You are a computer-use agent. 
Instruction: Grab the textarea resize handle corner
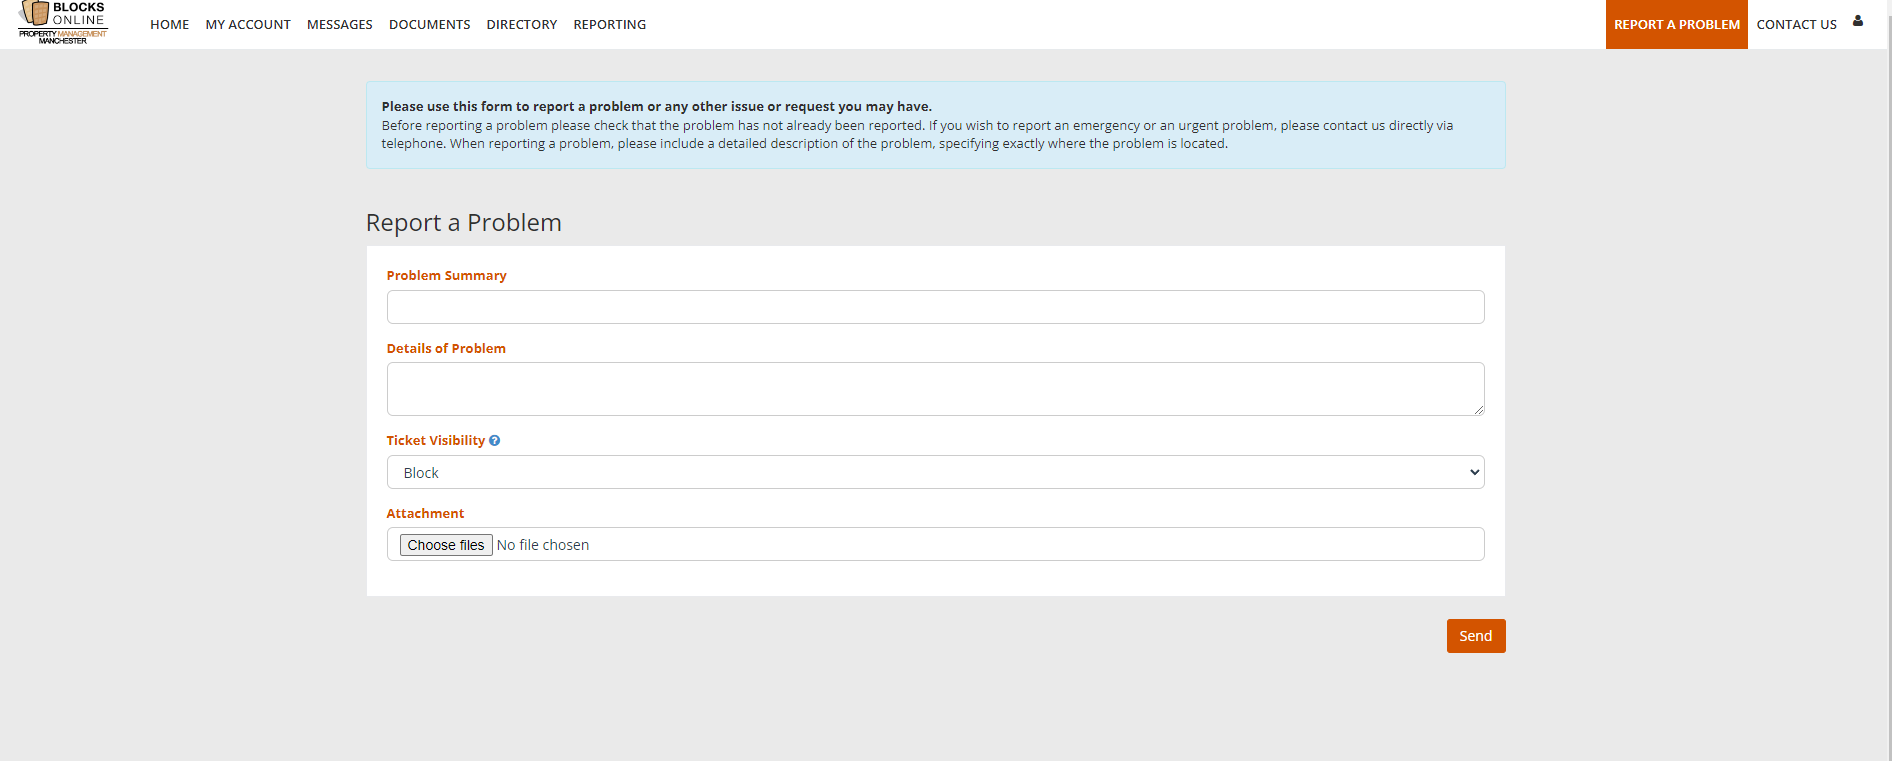[1478, 410]
